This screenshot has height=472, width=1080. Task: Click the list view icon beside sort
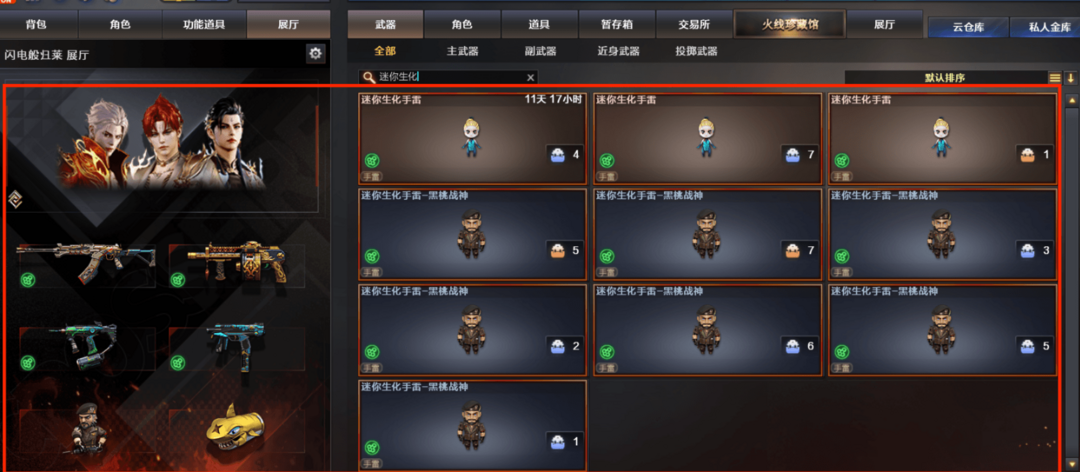pos(1055,78)
